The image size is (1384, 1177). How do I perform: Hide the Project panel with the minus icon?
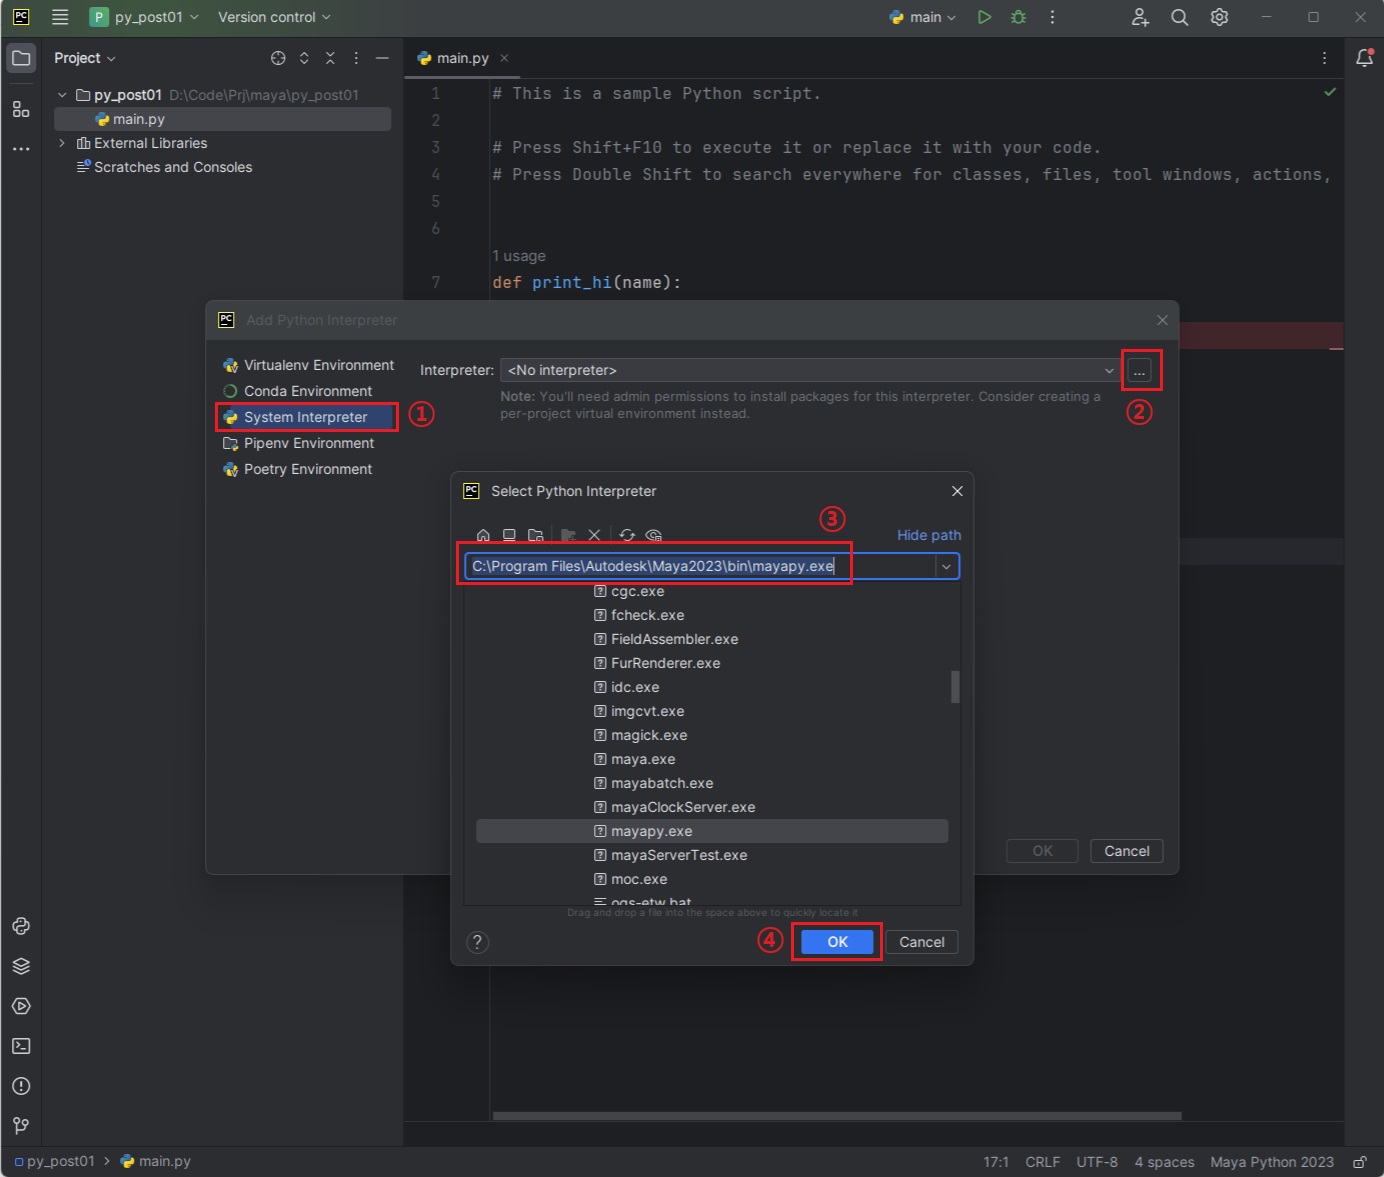(382, 58)
